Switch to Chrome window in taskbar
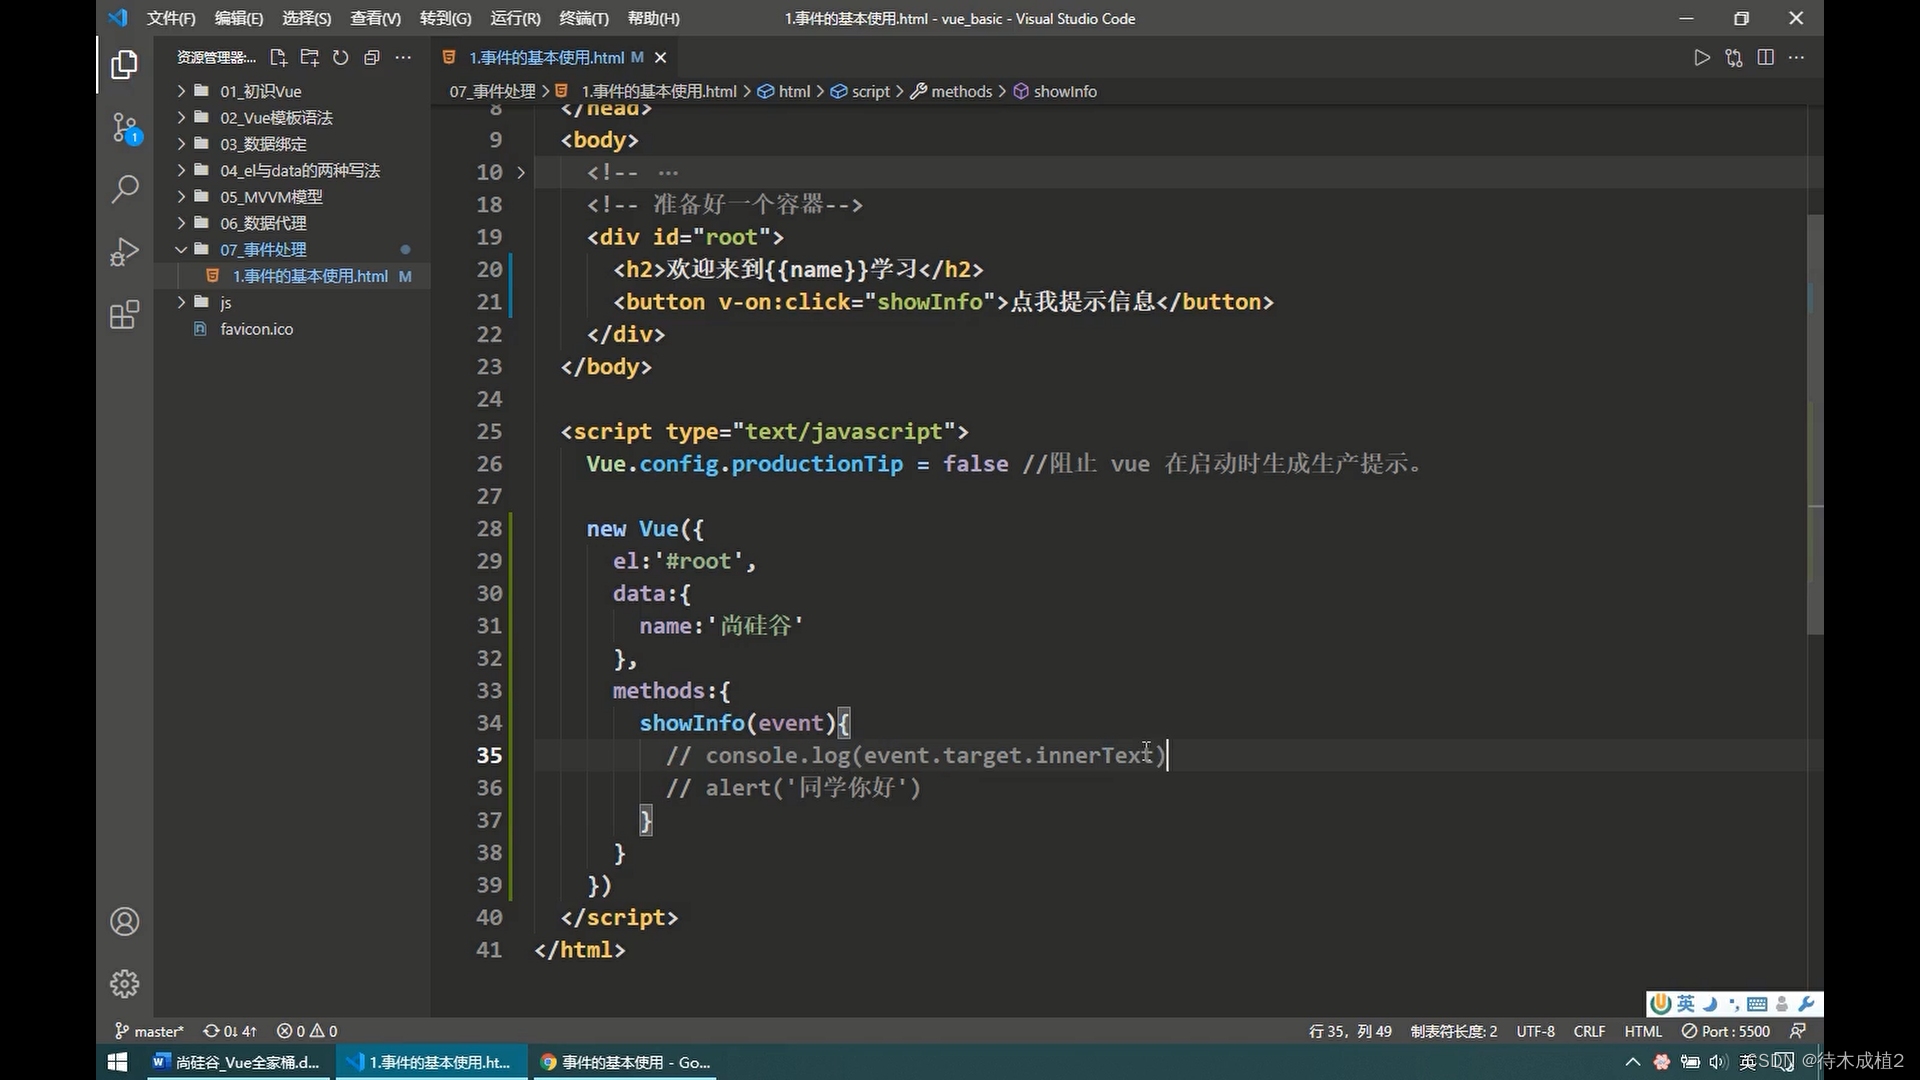The width and height of the screenshot is (1920, 1080). click(626, 1062)
